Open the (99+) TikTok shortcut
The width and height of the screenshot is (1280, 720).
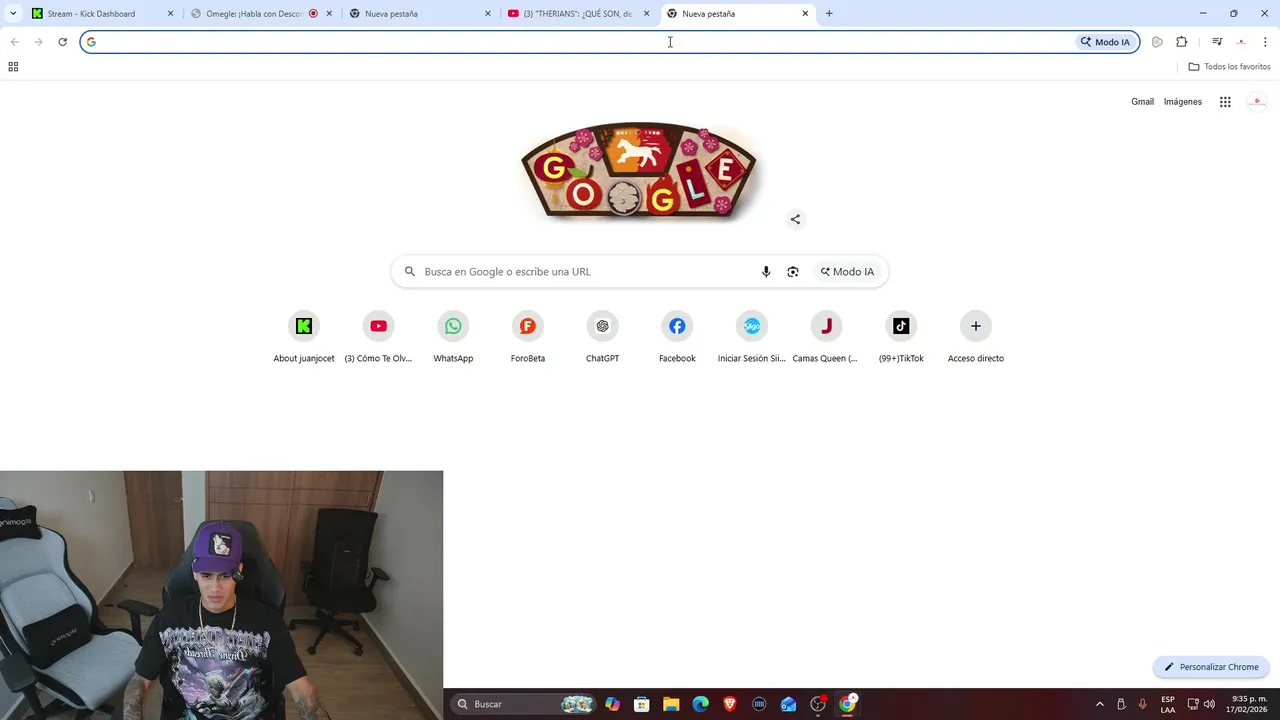(901, 337)
